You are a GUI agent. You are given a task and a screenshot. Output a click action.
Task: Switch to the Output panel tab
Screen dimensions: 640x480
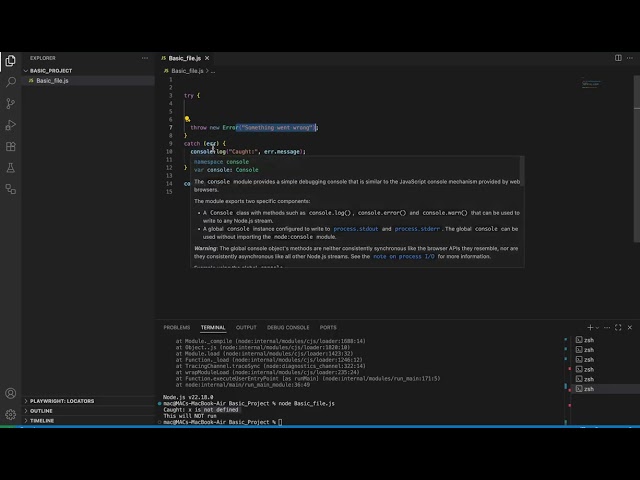pyautogui.click(x=246, y=327)
